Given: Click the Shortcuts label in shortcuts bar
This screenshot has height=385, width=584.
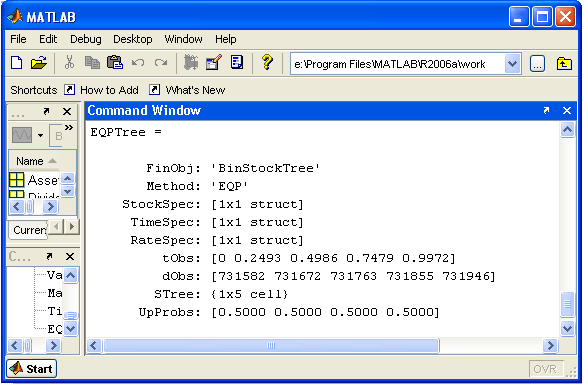Looking at the screenshot, I should [34, 90].
